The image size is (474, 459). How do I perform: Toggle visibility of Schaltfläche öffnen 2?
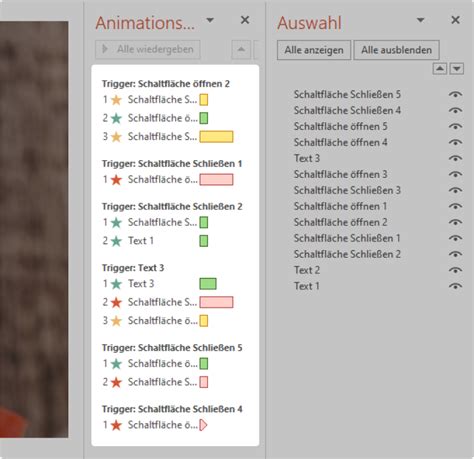click(455, 222)
